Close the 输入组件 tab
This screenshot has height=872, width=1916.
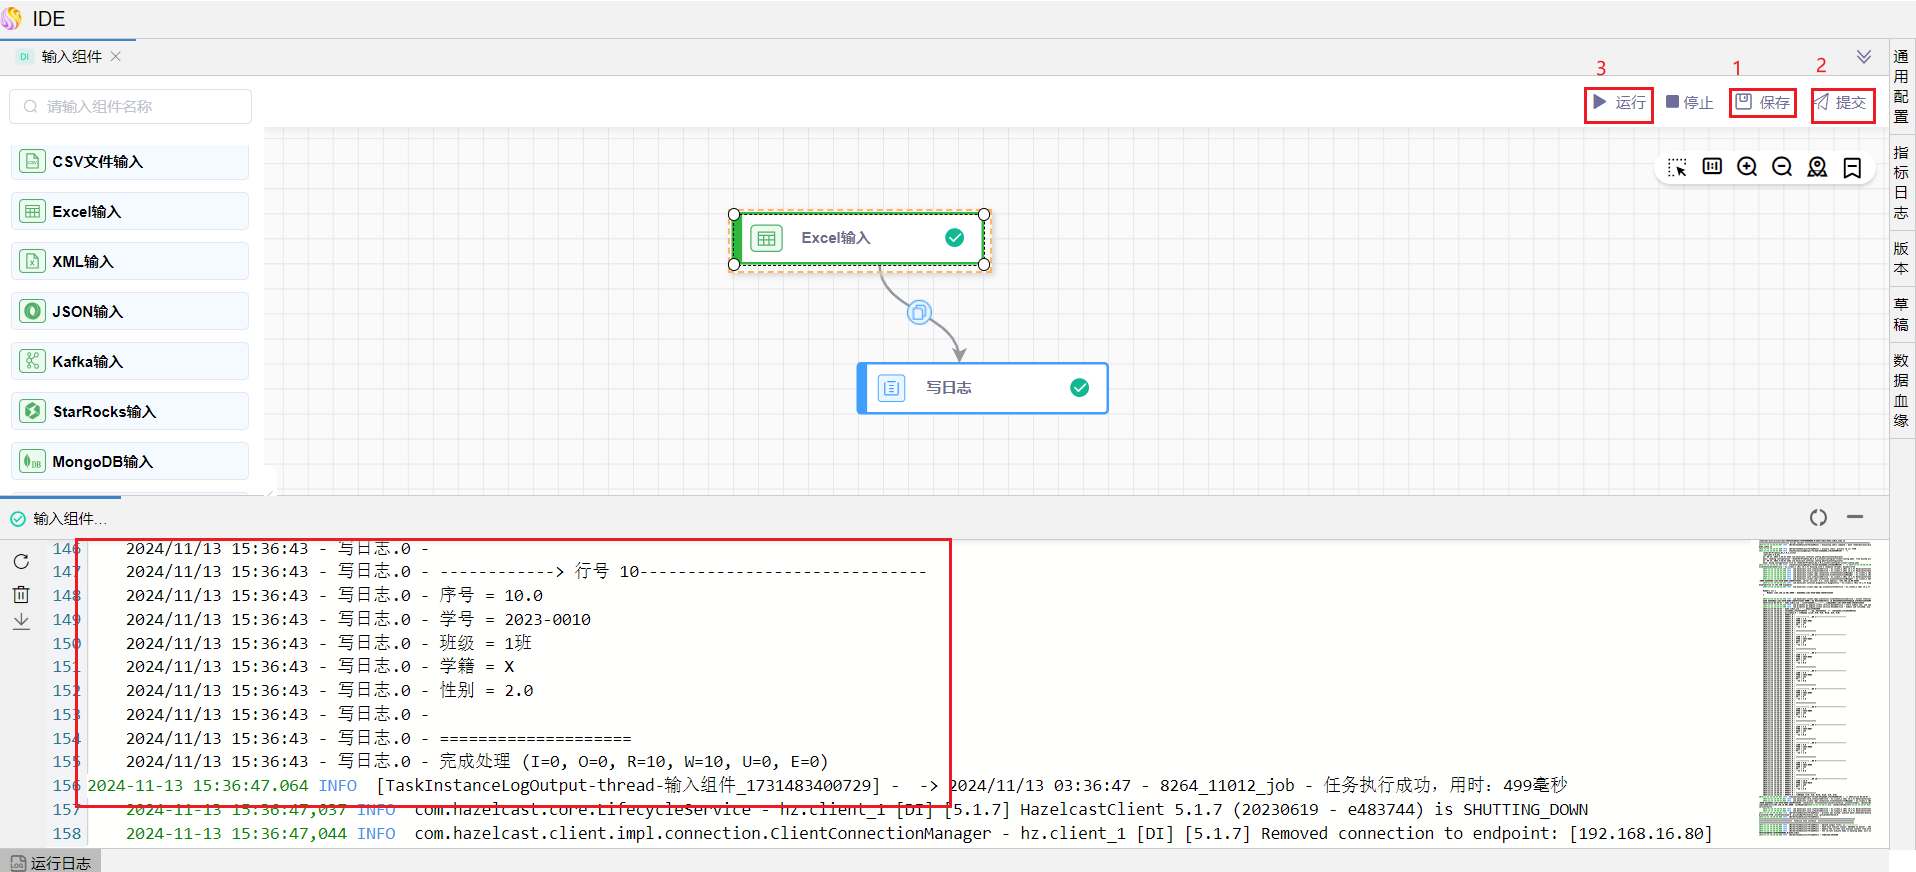[116, 56]
